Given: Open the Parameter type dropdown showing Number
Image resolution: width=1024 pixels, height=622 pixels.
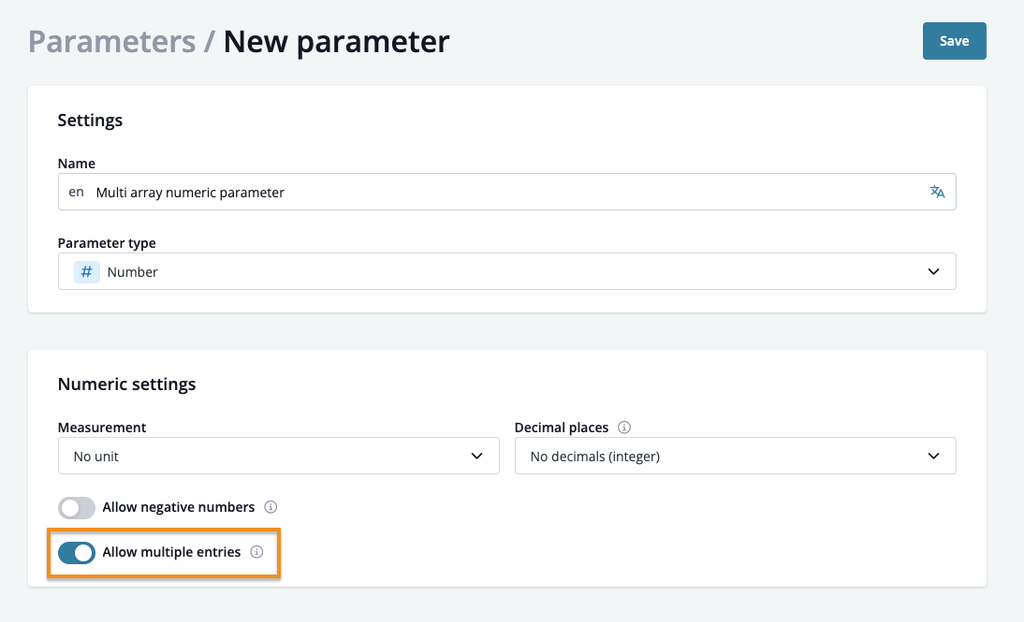Looking at the screenshot, I should click(x=507, y=271).
